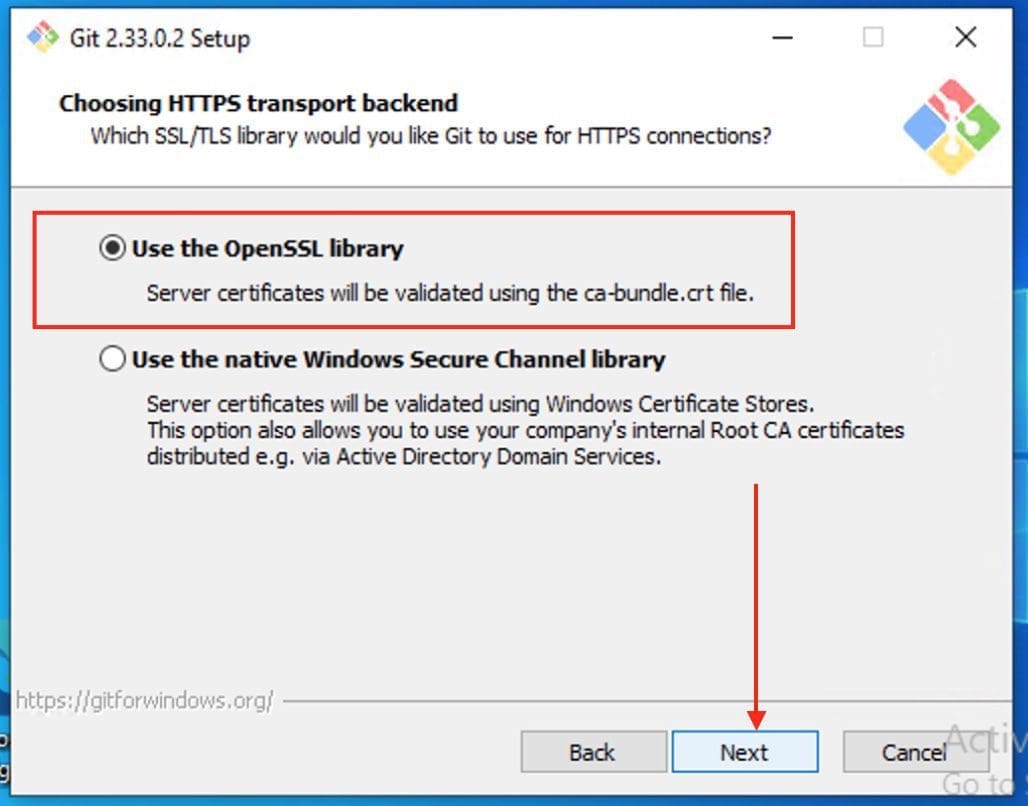Minimize the Git Setup window
The height and width of the screenshot is (806, 1028).
click(x=782, y=38)
